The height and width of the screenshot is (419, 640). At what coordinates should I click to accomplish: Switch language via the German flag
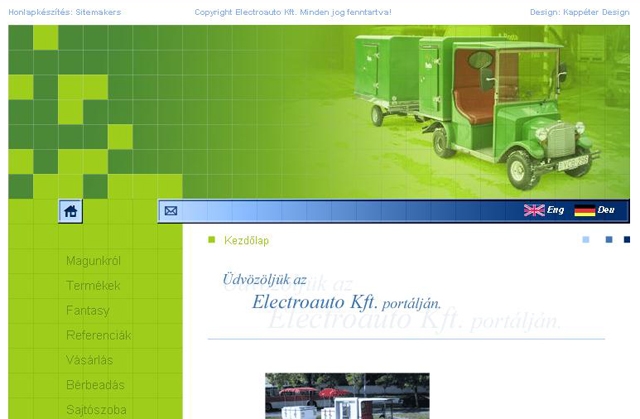click(x=584, y=211)
